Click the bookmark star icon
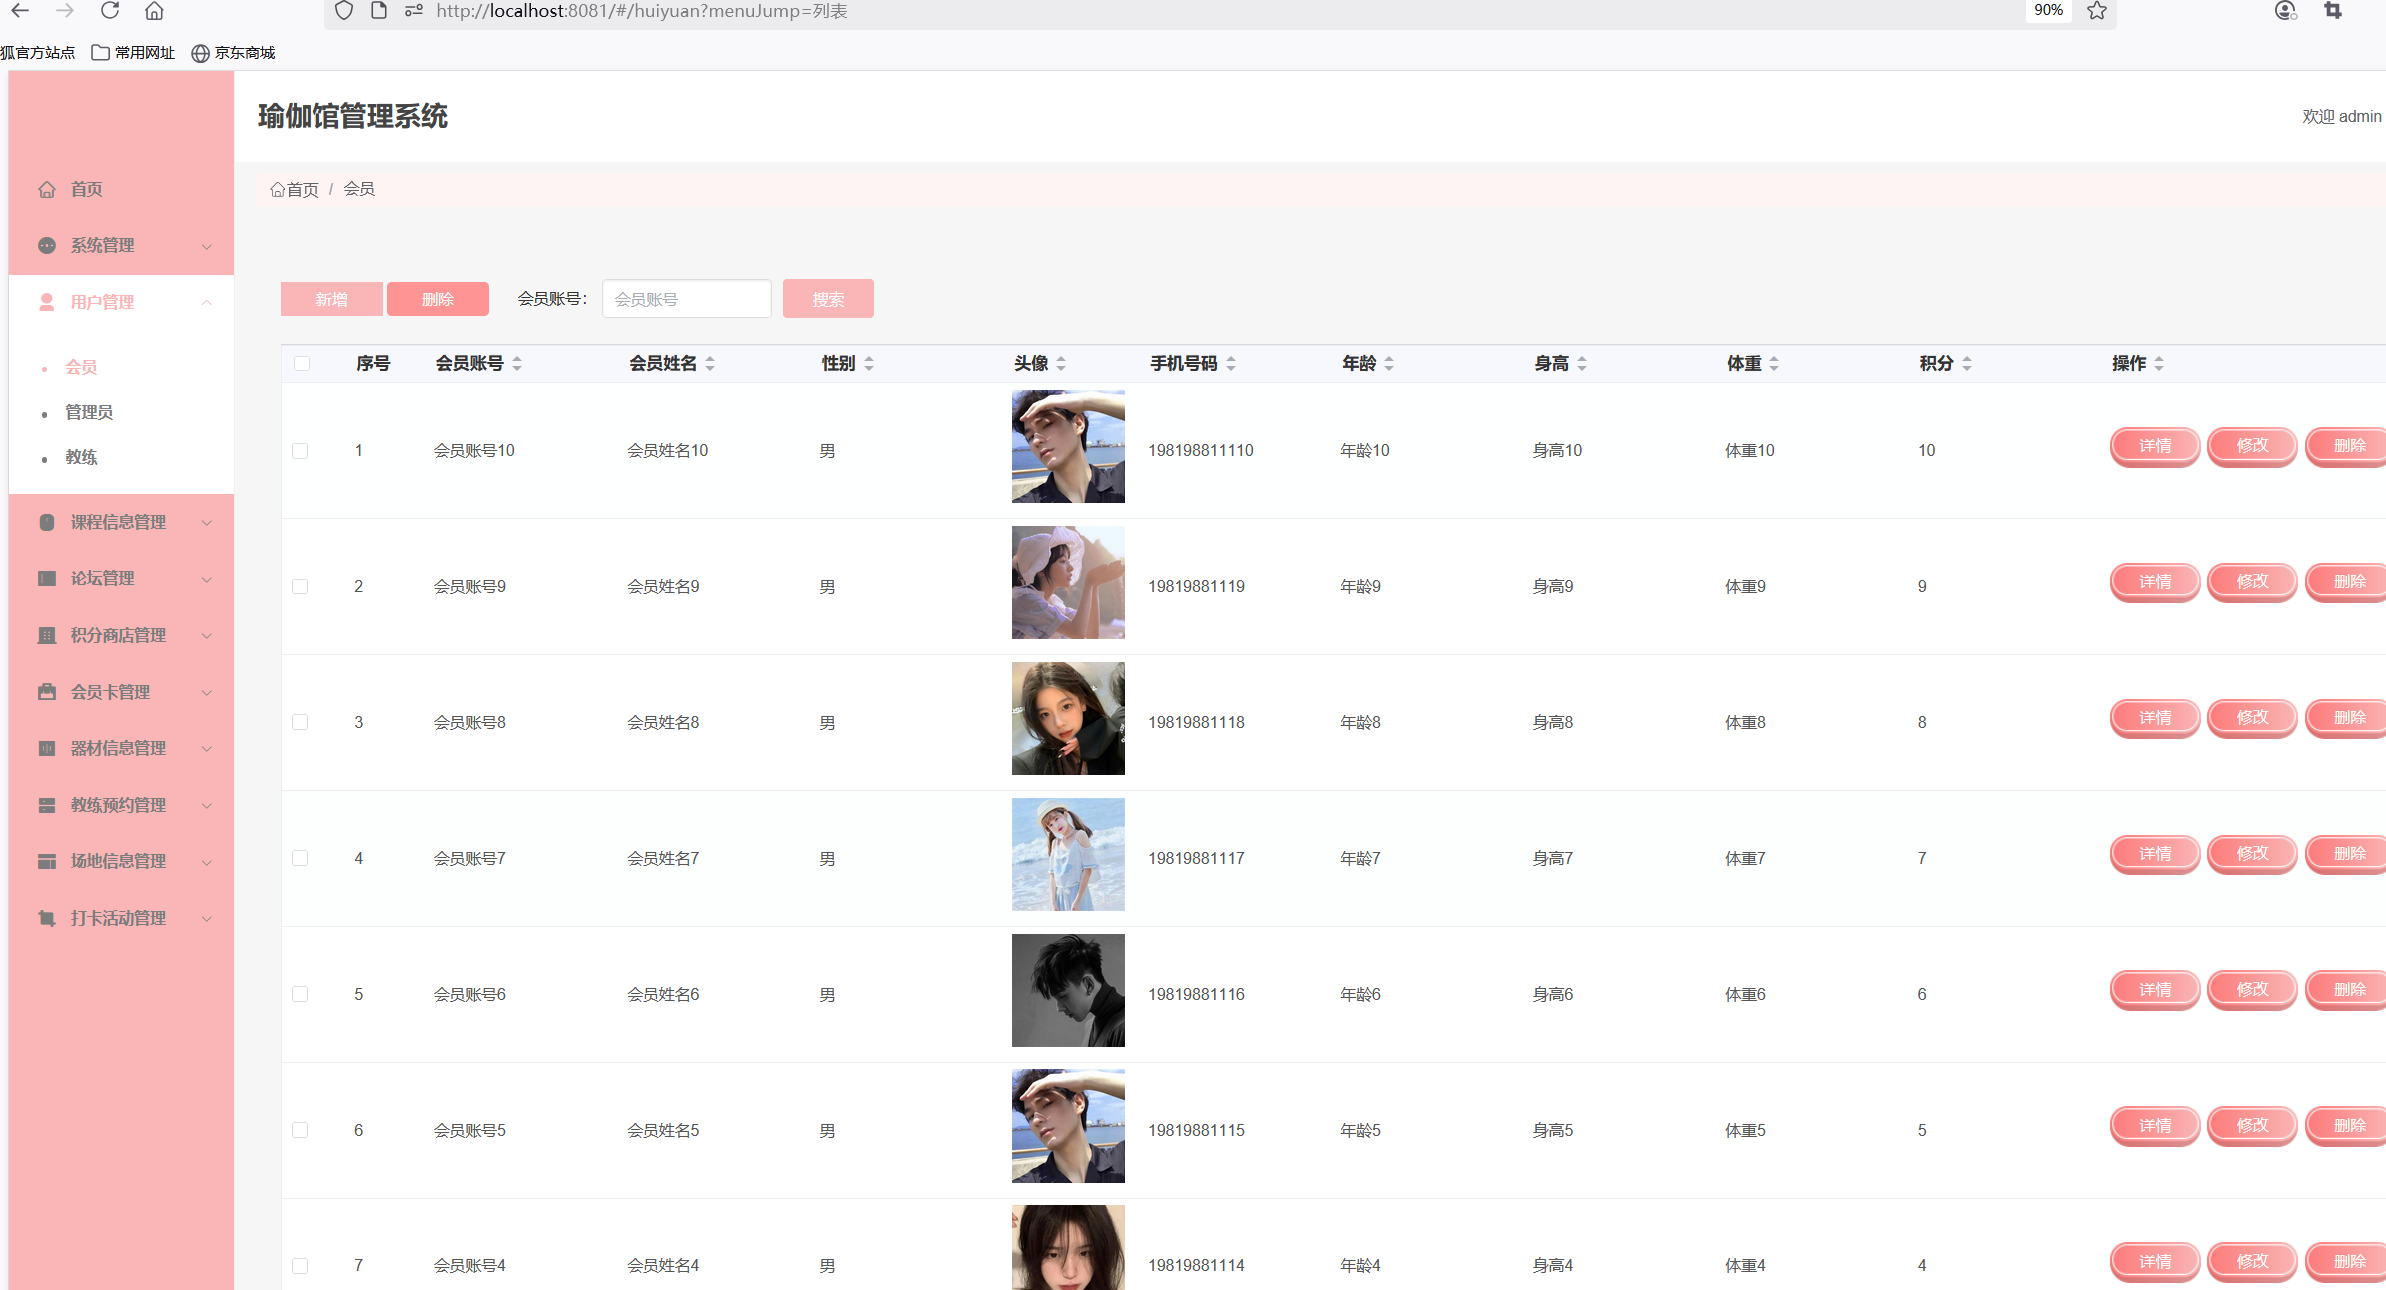This screenshot has width=2386, height=1290. [x=2097, y=11]
